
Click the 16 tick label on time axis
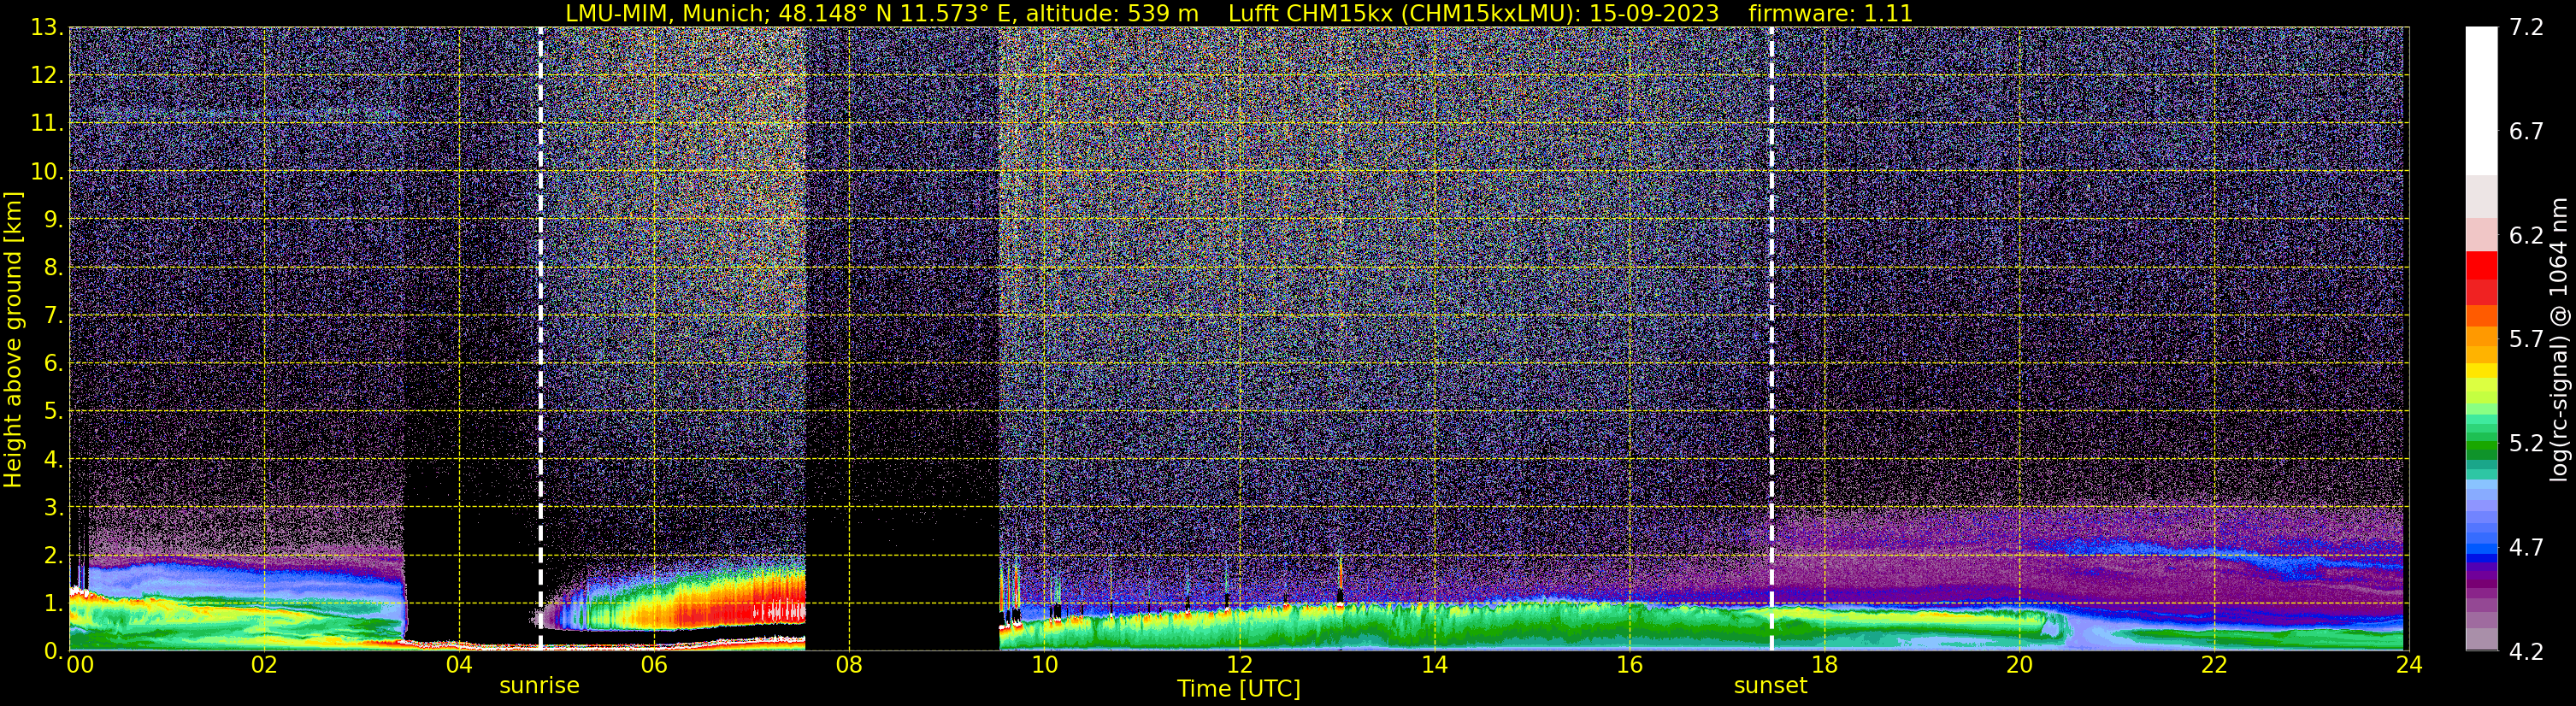pos(1629,666)
